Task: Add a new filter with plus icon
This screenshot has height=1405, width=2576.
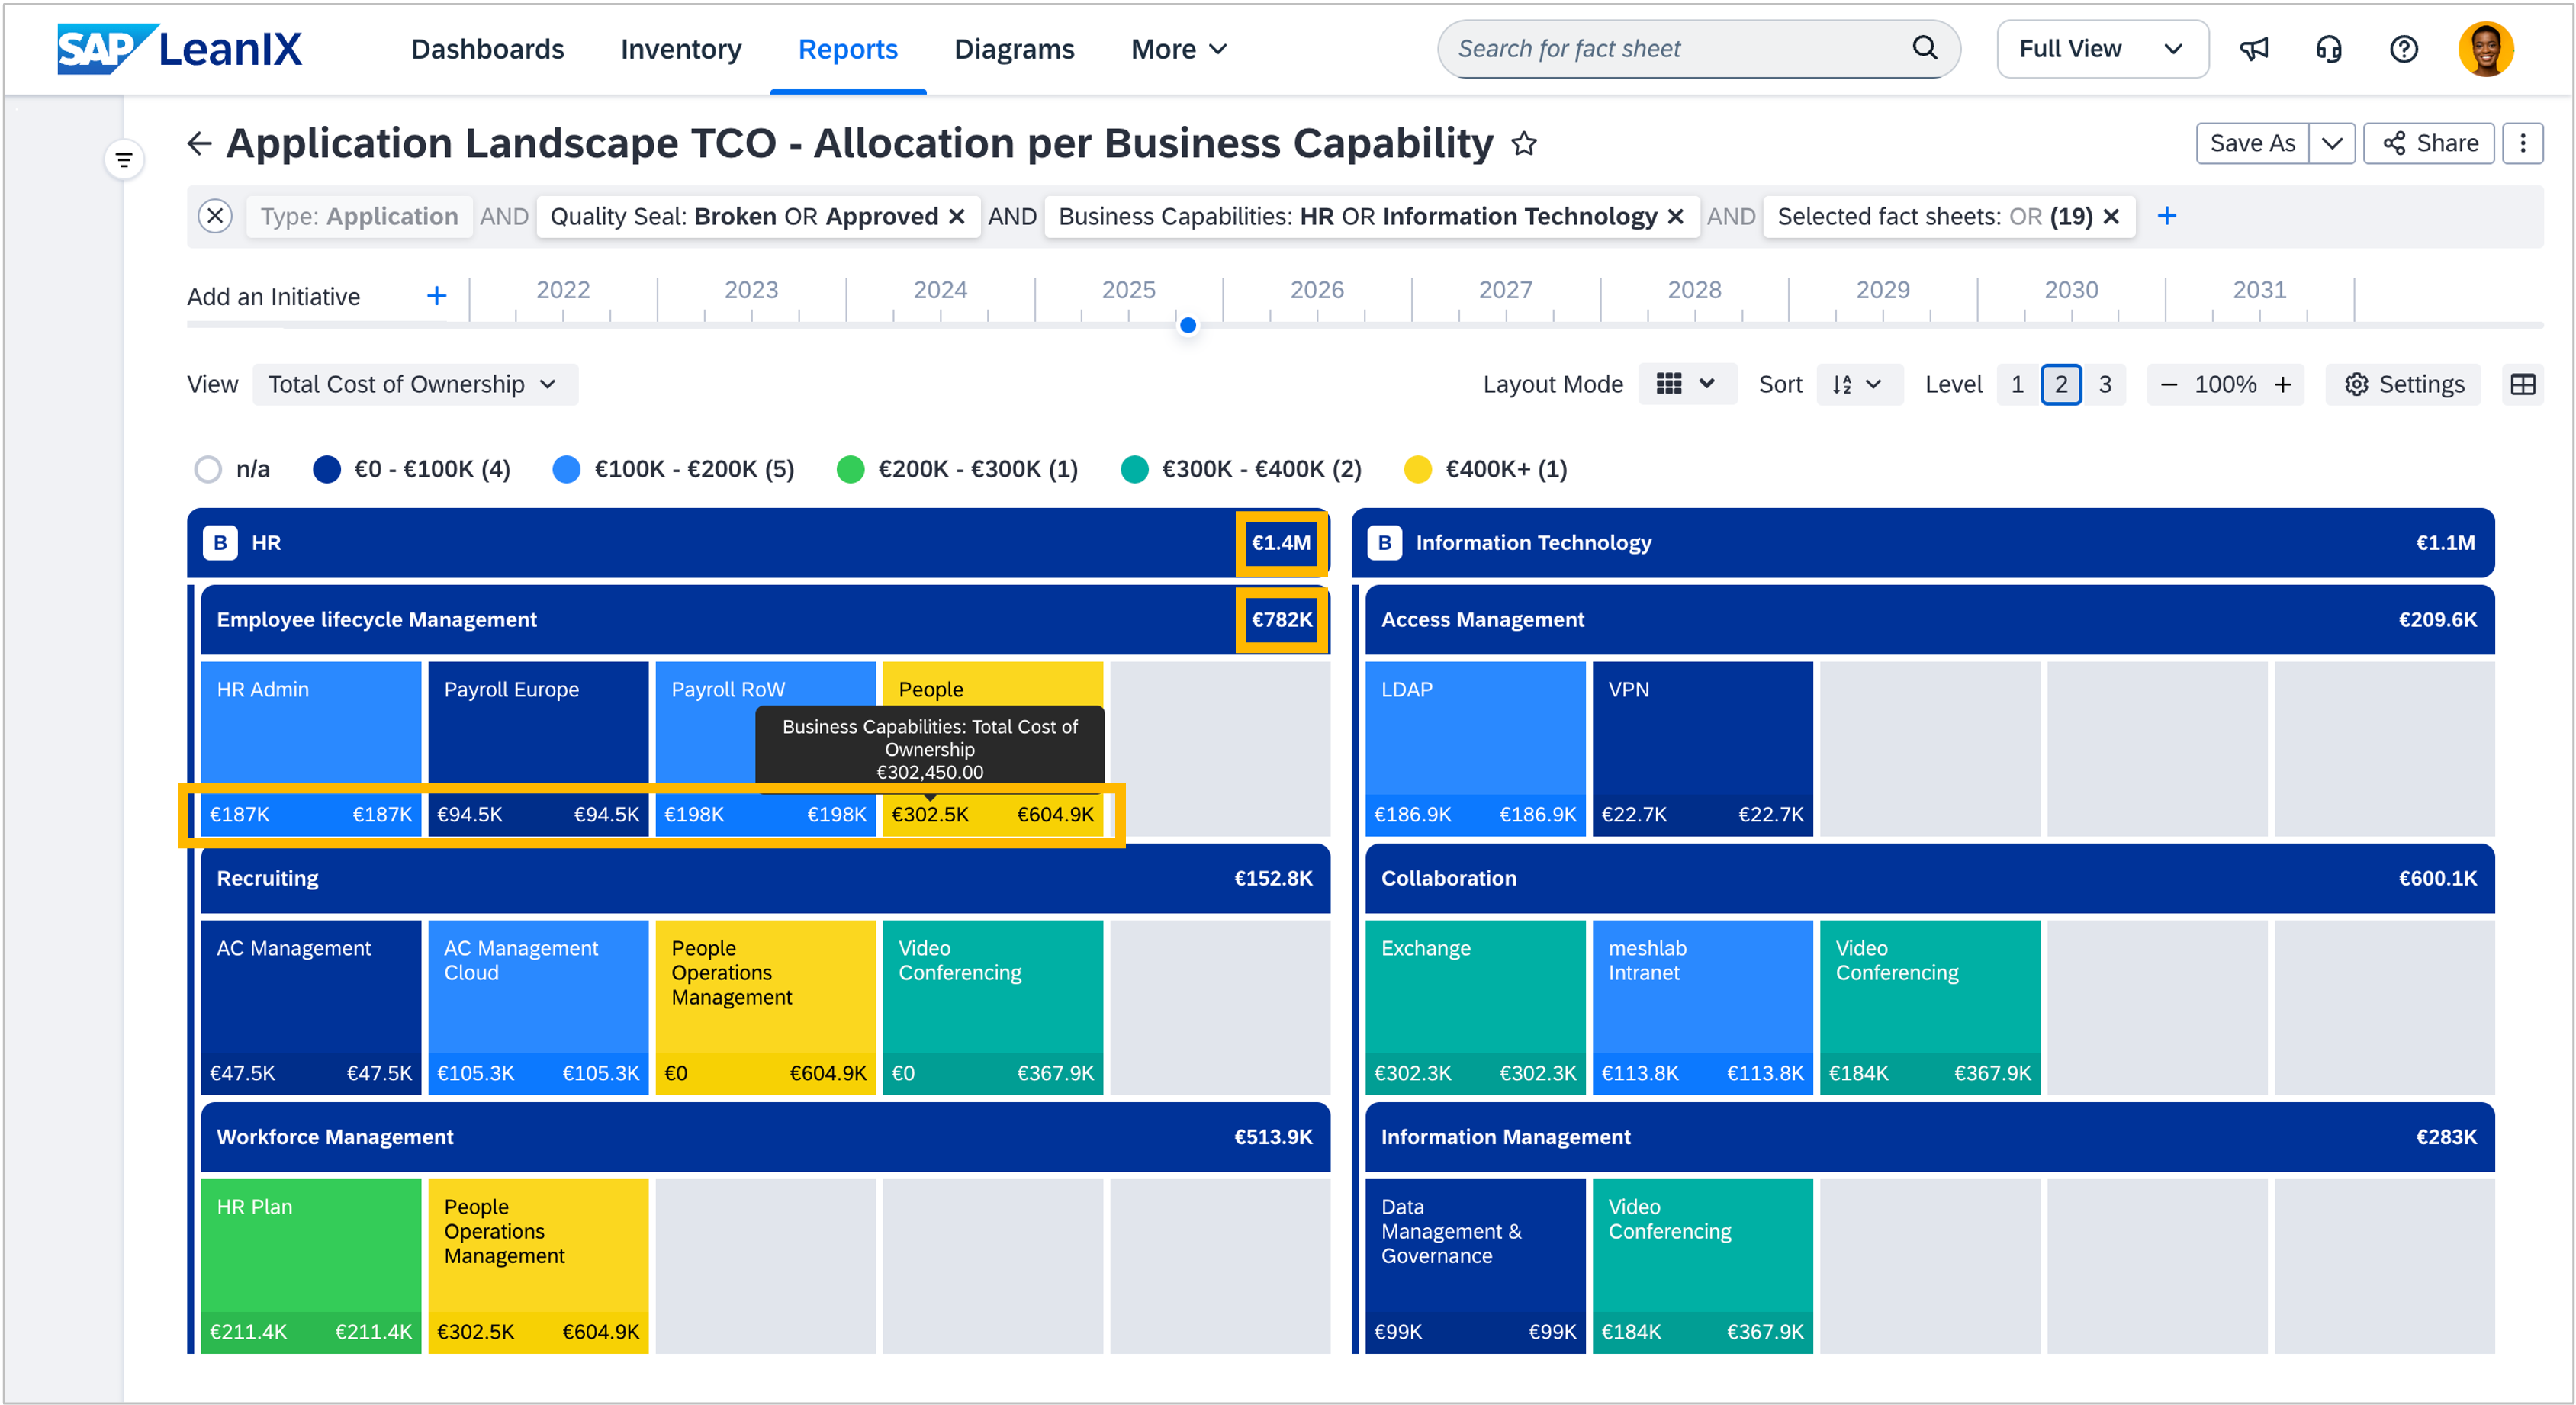Action: 2167,216
